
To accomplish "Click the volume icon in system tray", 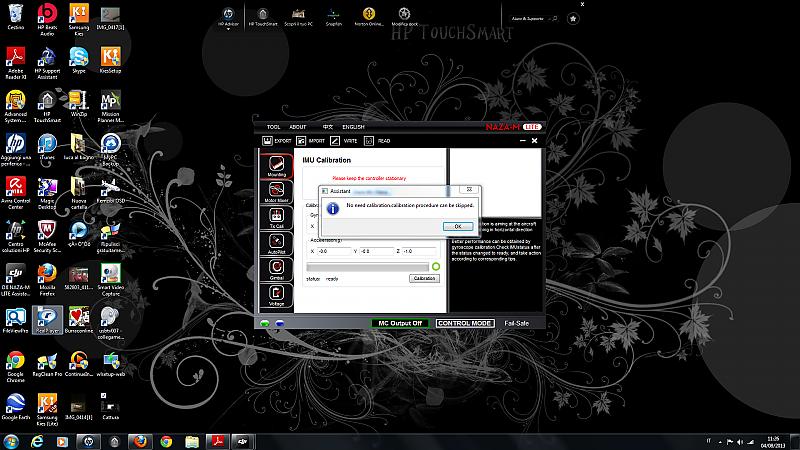I will pos(740,442).
